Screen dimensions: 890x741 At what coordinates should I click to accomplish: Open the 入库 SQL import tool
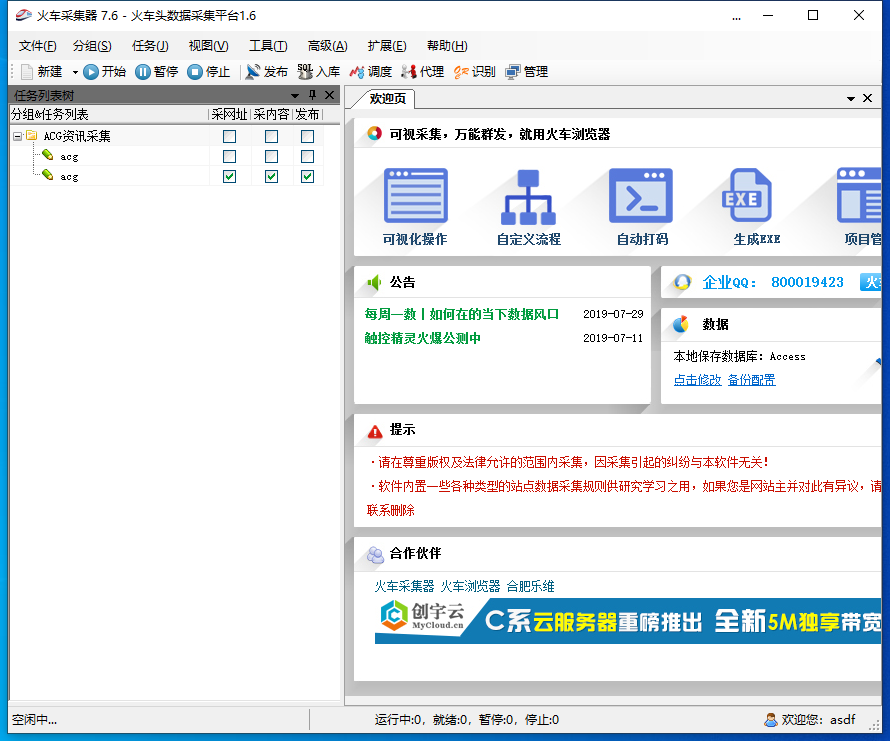[x=318, y=72]
